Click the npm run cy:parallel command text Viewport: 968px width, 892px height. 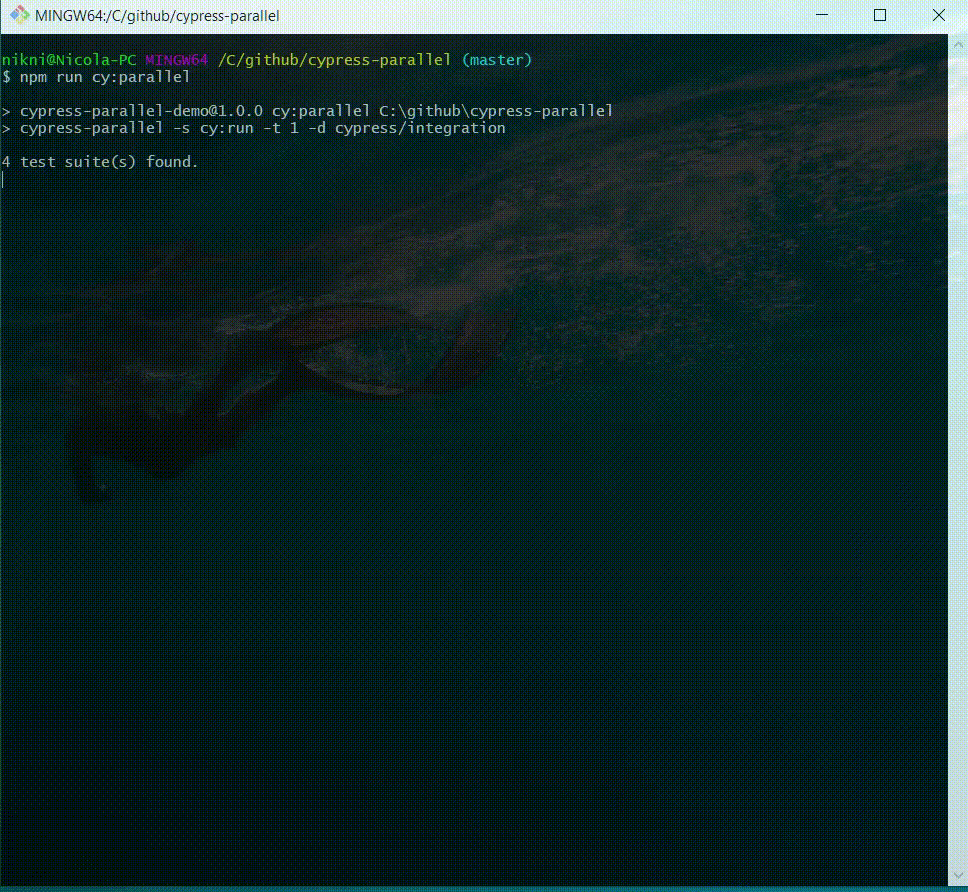point(105,77)
